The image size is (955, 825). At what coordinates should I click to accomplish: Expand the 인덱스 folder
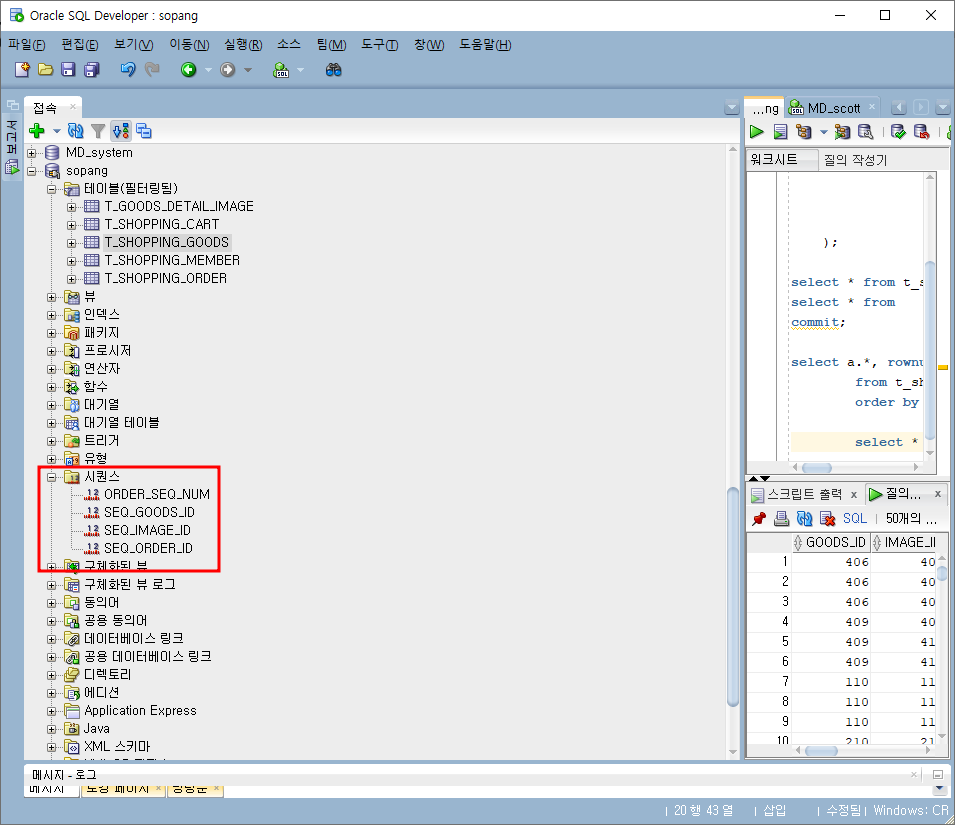tap(51, 315)
